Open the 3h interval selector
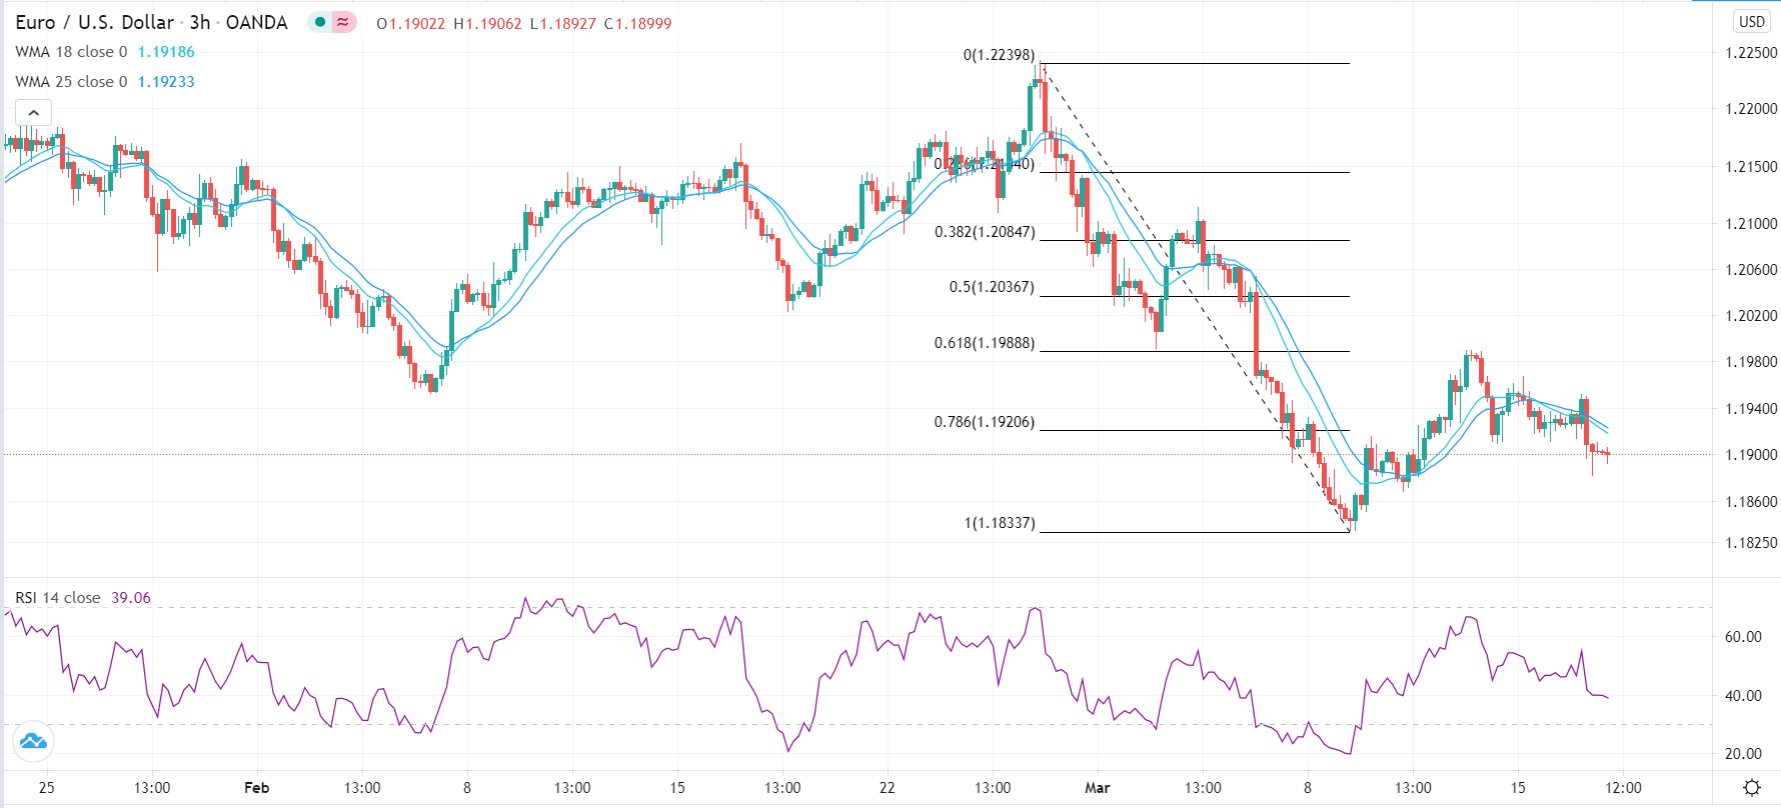1781x808 pixels. (200, 21)
